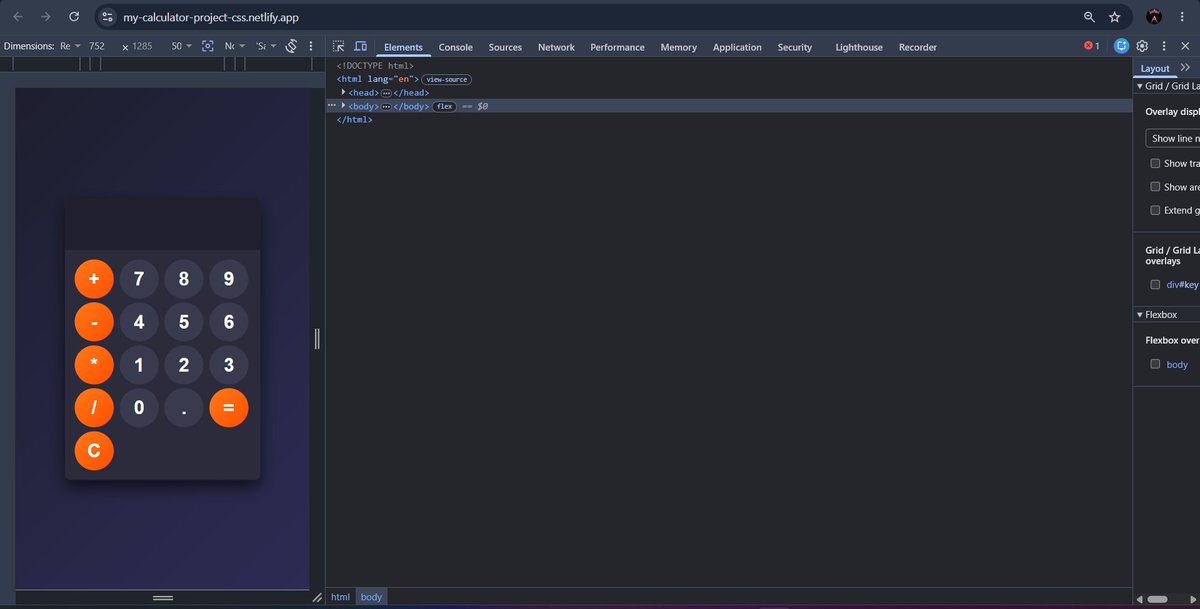Reload the calculator page
Viewport: 1200px width, 609px height.
coord(74,17)
